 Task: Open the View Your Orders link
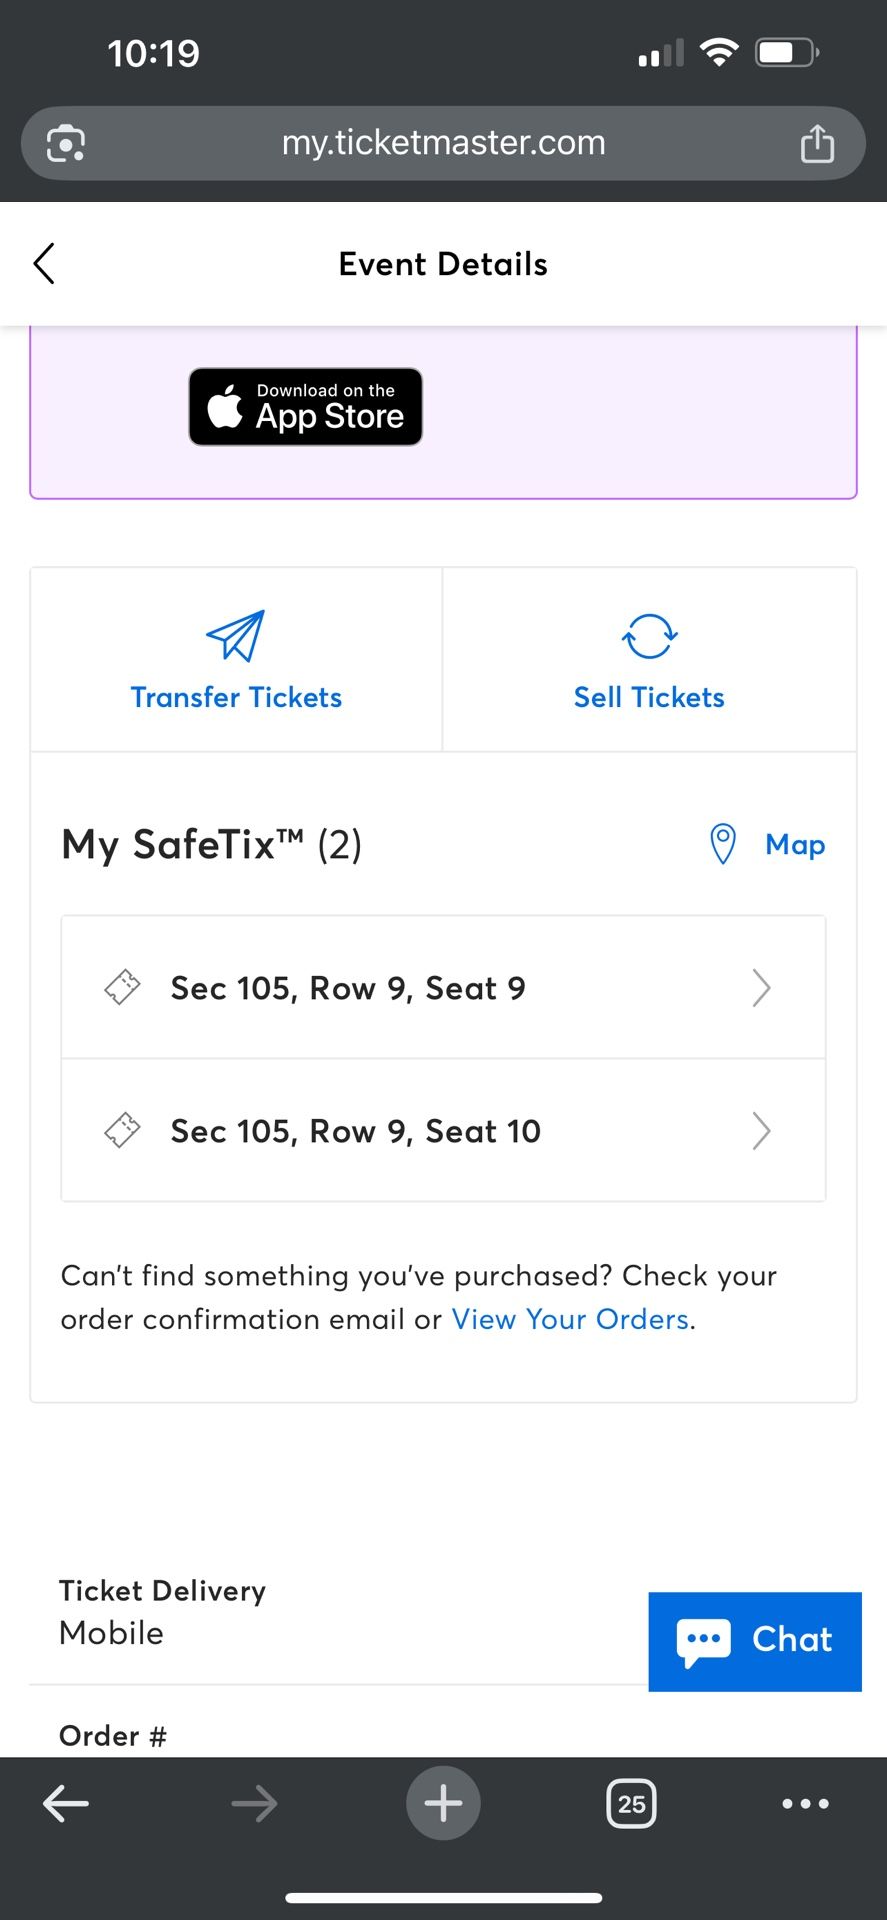coord(570,1319)
